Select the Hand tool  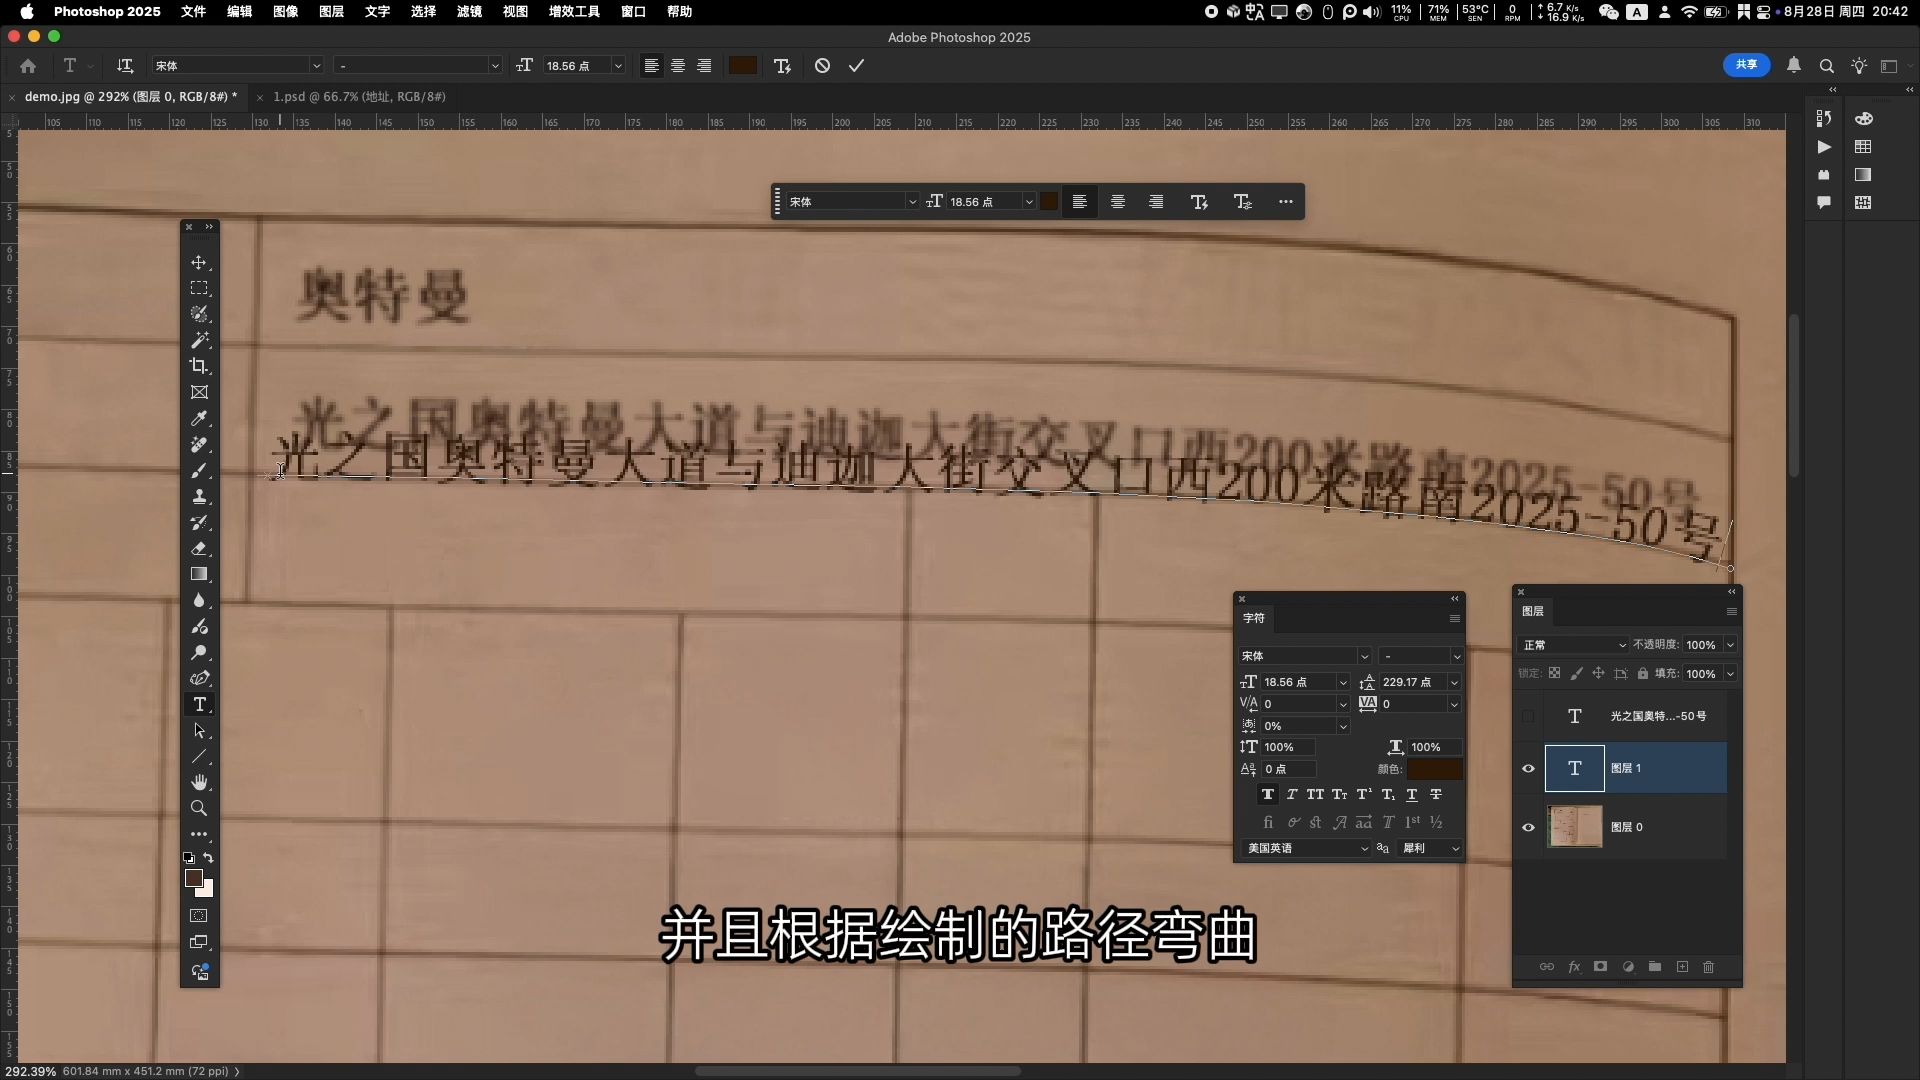(199, 782)
